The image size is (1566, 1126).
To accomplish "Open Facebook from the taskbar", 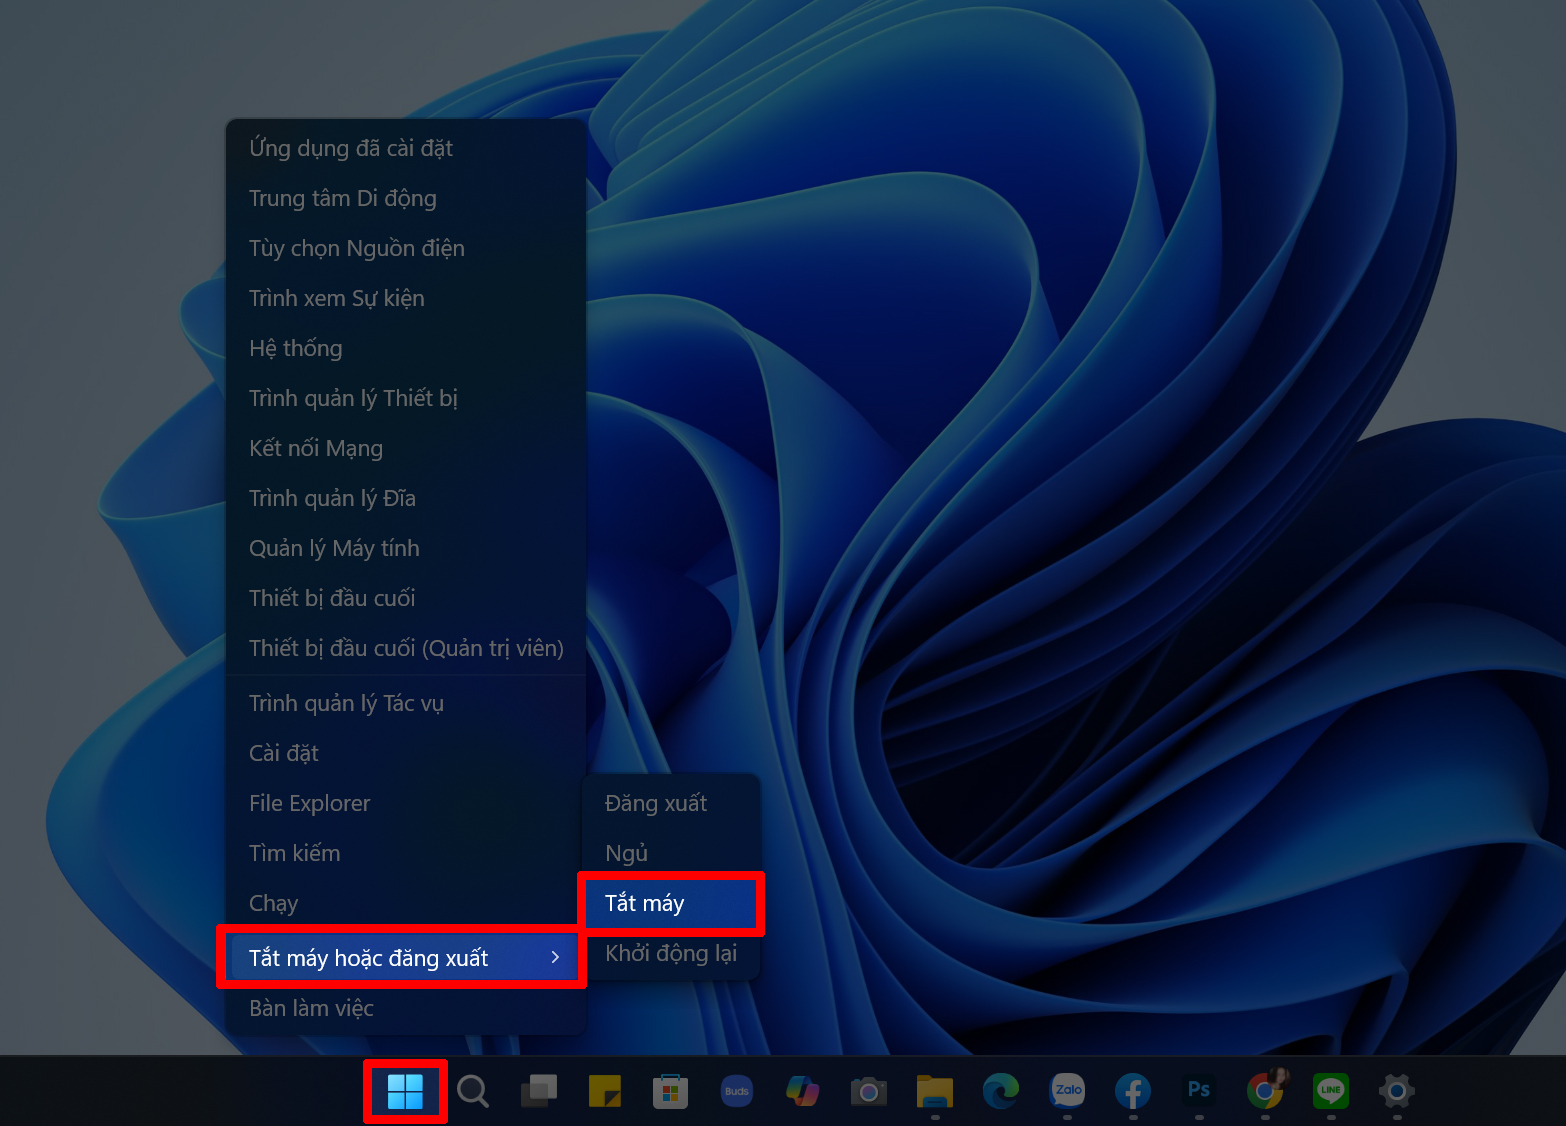I will tap(1133, 1091).
